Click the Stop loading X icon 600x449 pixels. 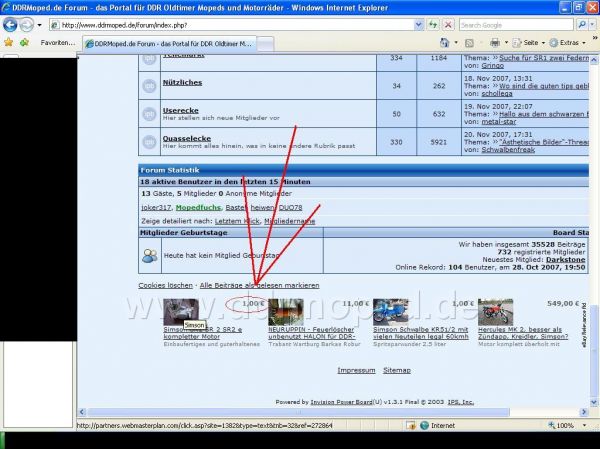(445, 24)
